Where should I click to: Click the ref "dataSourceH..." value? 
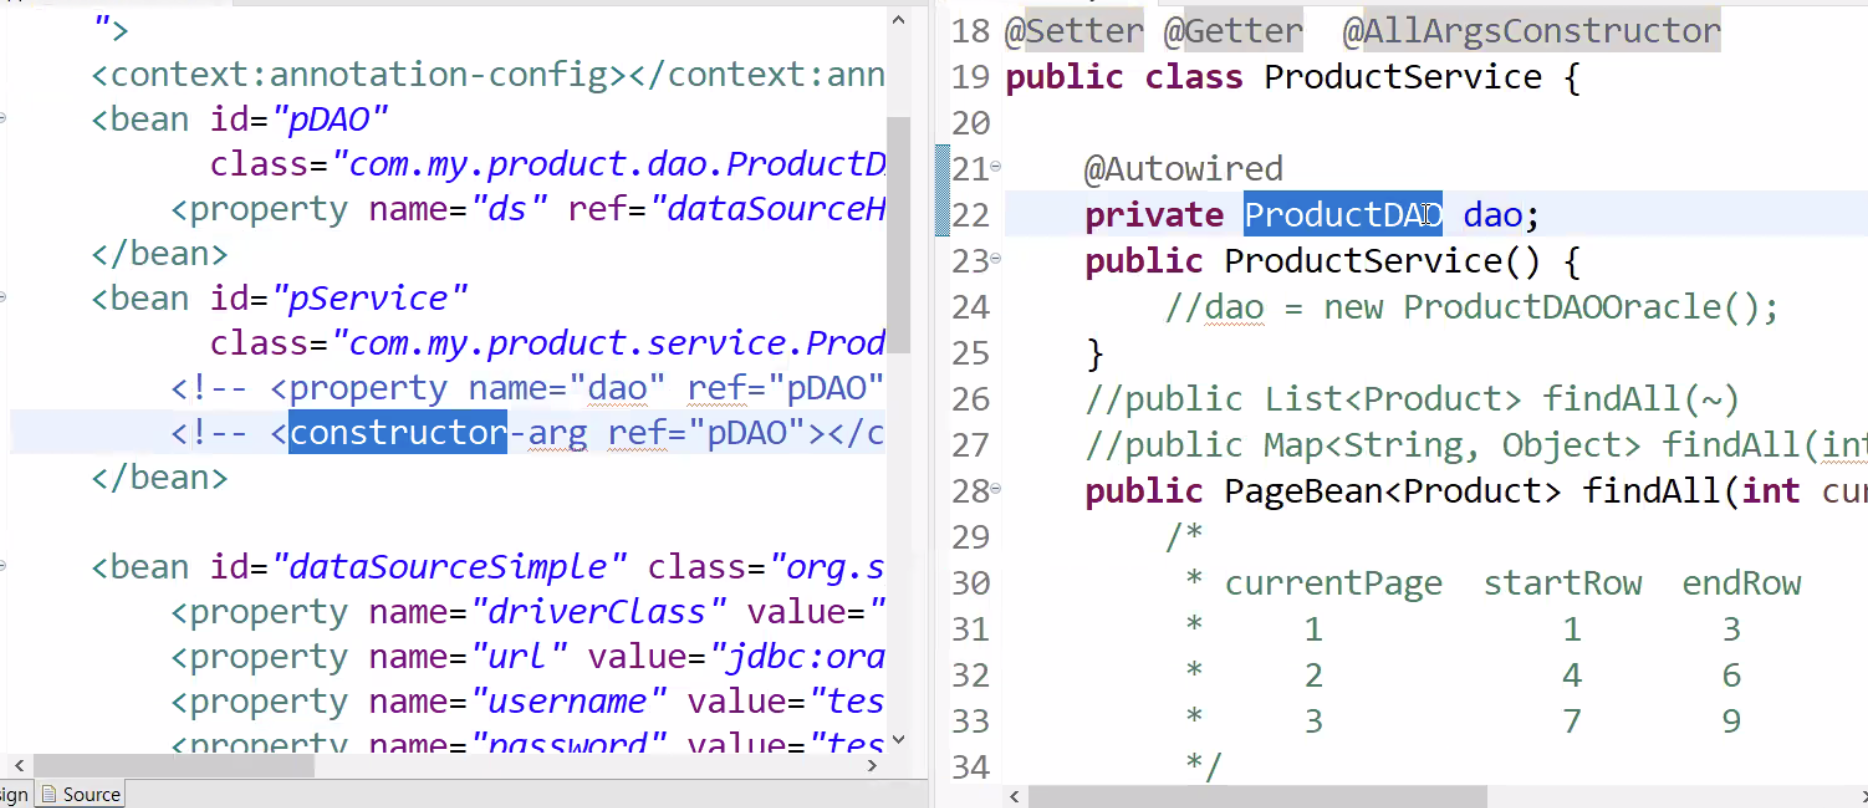(x=767, y=208)
